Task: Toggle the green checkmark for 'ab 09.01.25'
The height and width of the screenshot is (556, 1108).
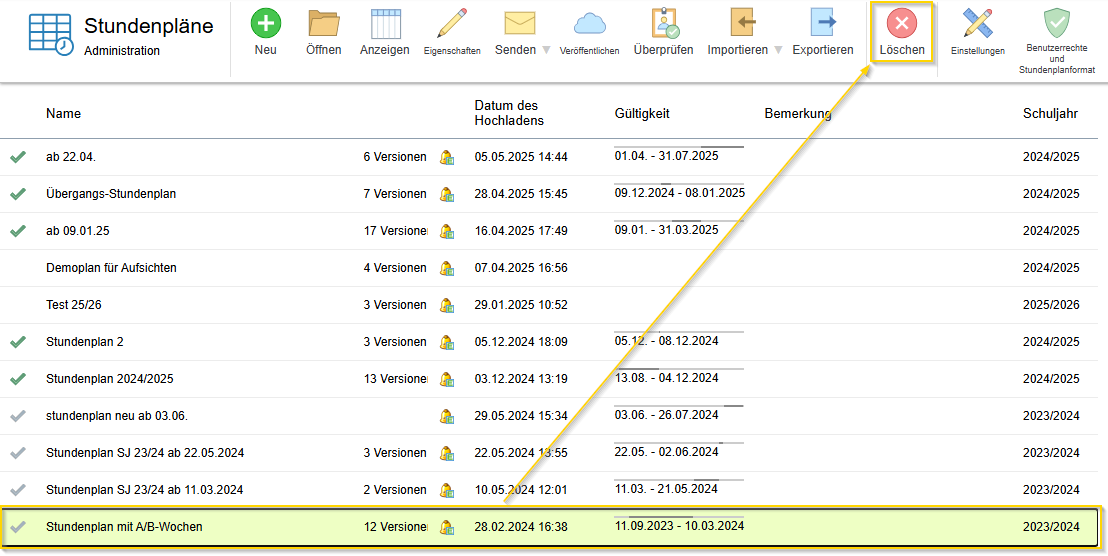Action: click(x=18, y=230)
